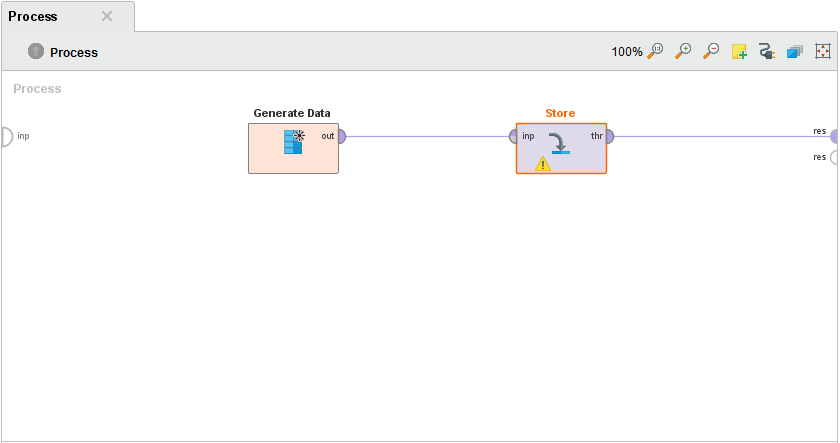Image resolution: width=840 pixels, height=443 pixels.
Task: Click the Process breadcrumb label
Action: point(74,52)
